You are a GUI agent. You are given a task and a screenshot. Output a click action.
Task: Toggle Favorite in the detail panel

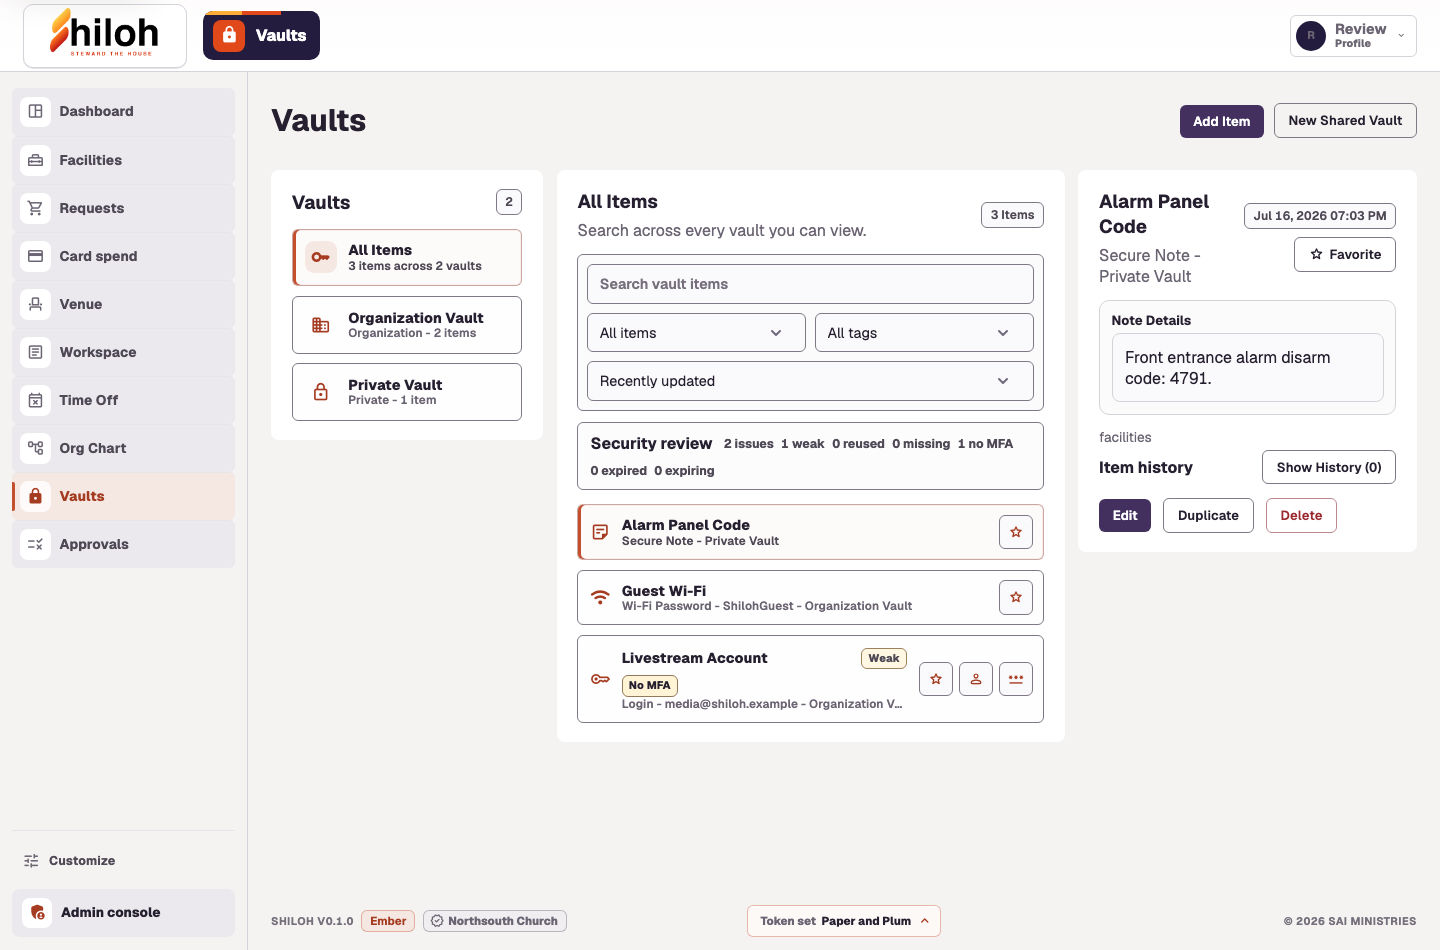(1345, 254)
